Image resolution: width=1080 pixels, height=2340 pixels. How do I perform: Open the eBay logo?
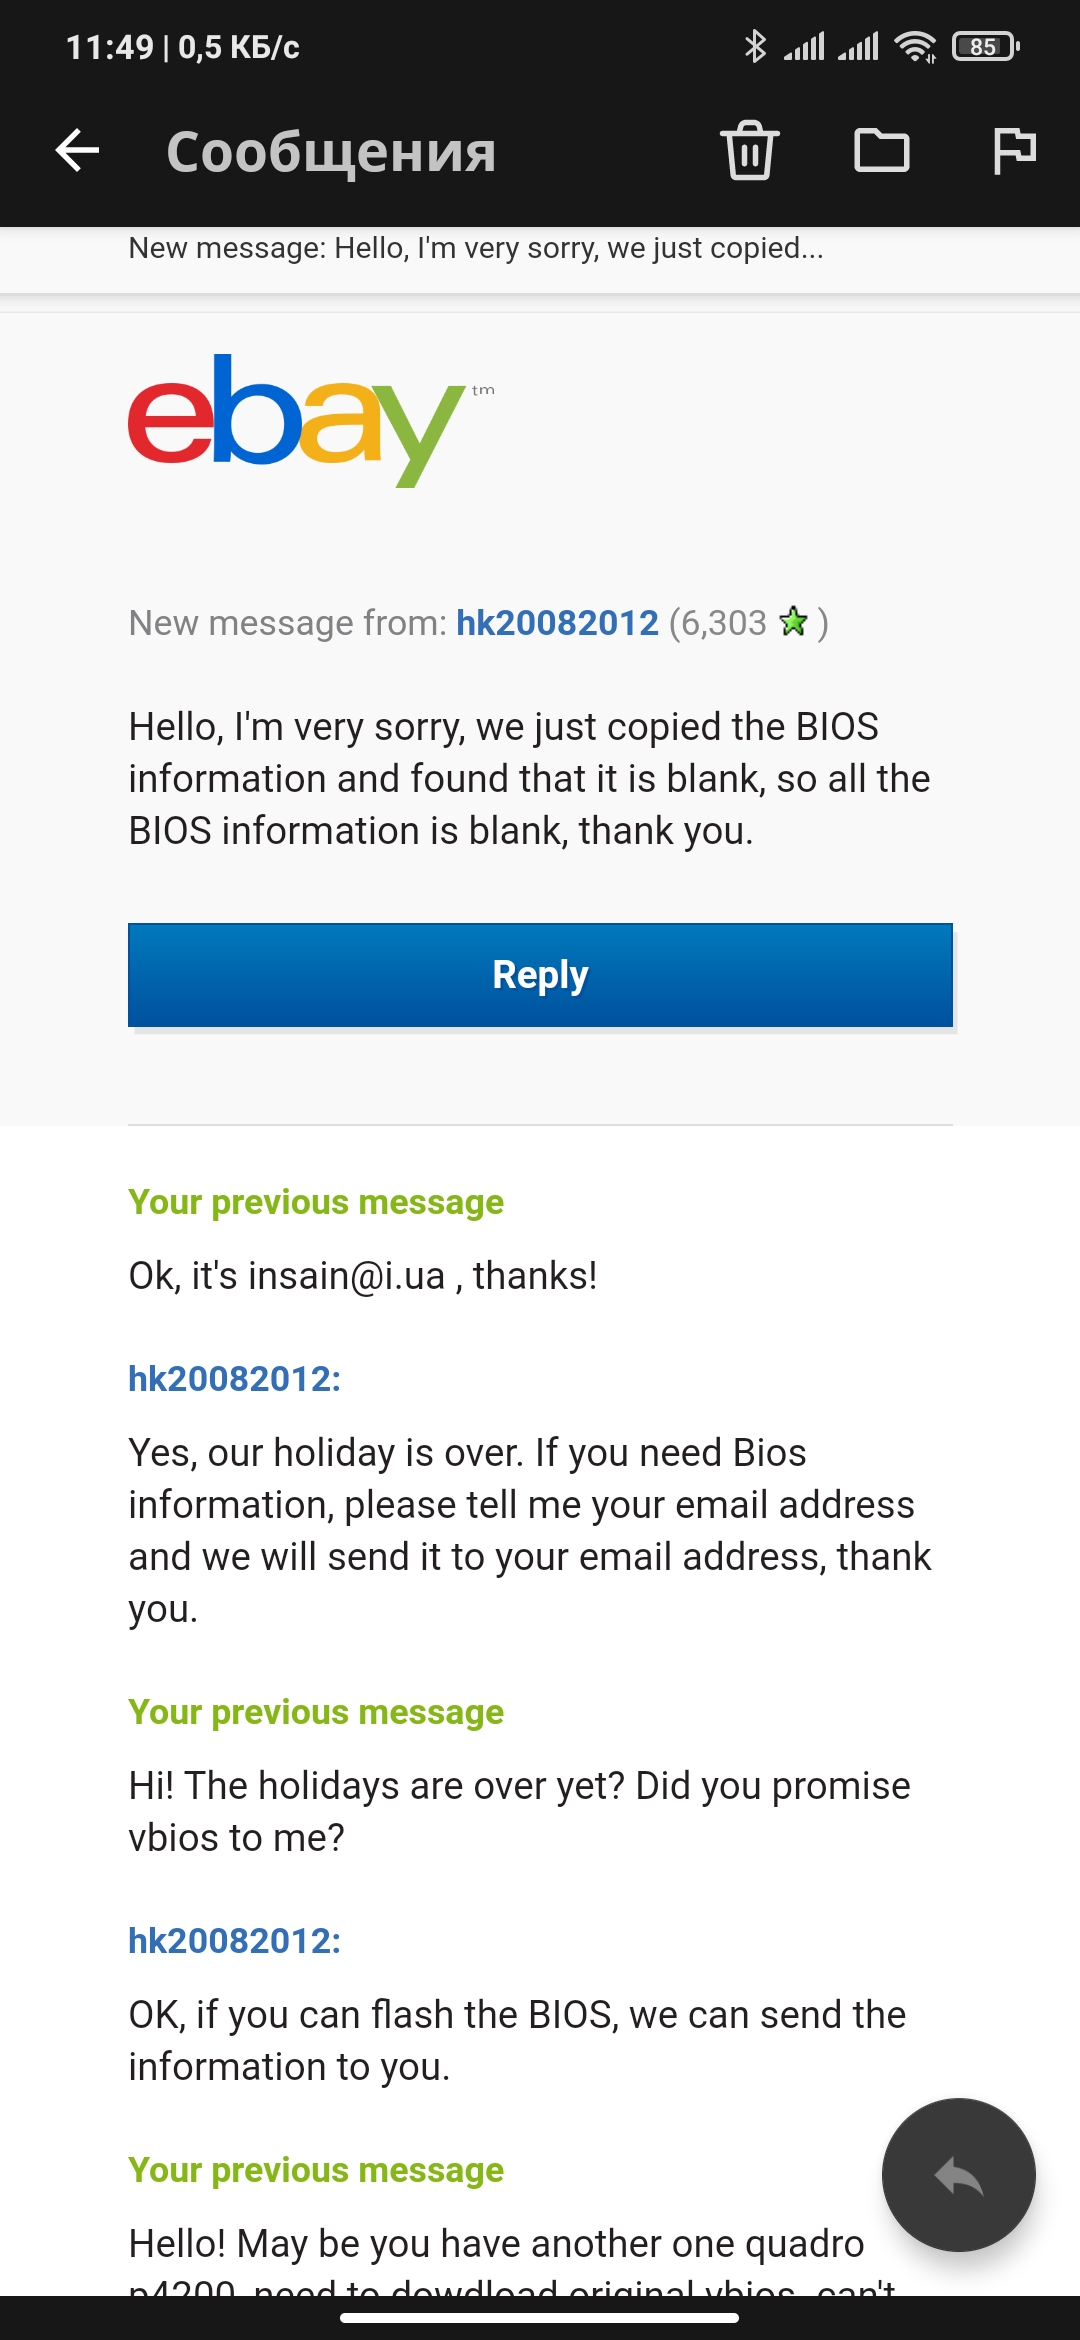(311, 420)
